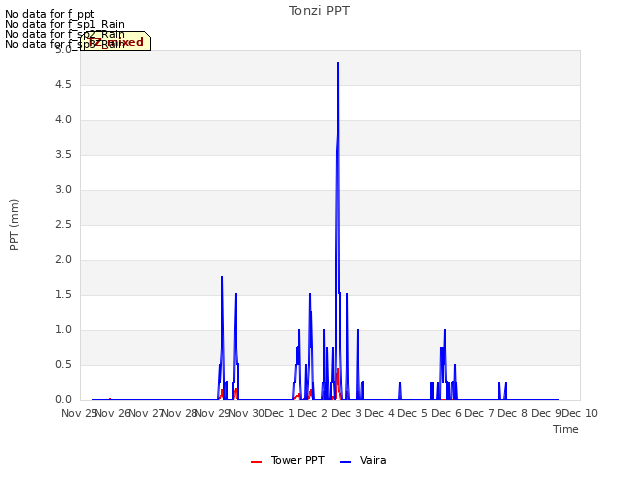Click the Dec 6 blue peak at 1.0 mm
The height and width of the screenshot is (480, 640).
point(445,330)
